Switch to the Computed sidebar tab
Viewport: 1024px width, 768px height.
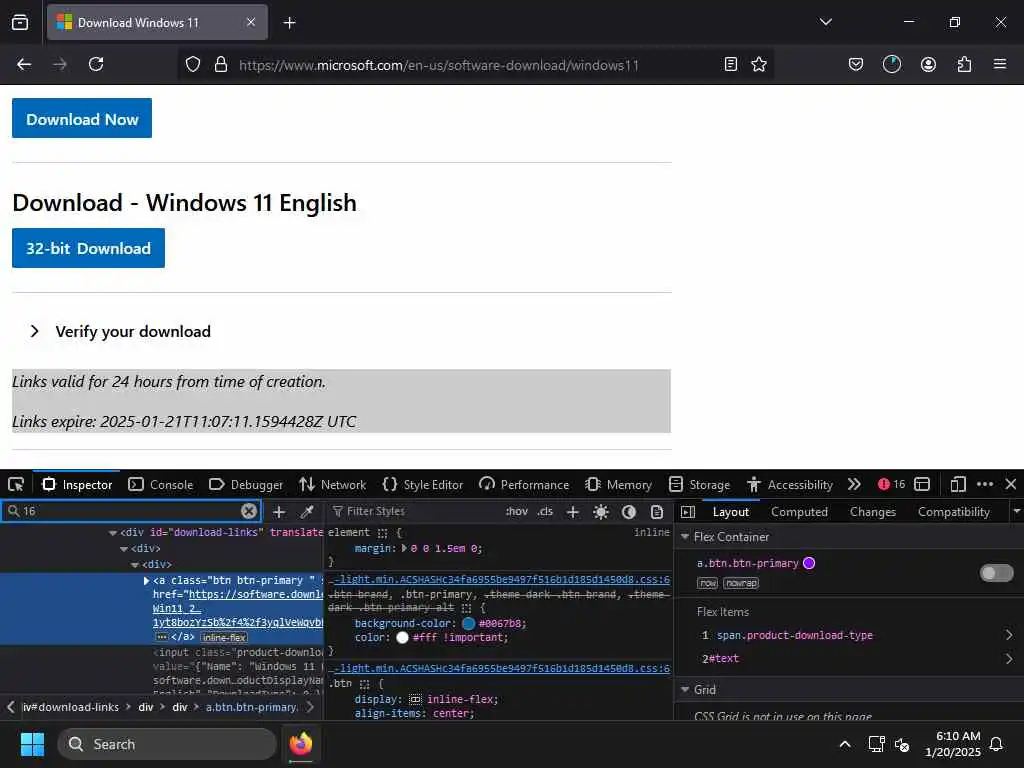[799, 512]
